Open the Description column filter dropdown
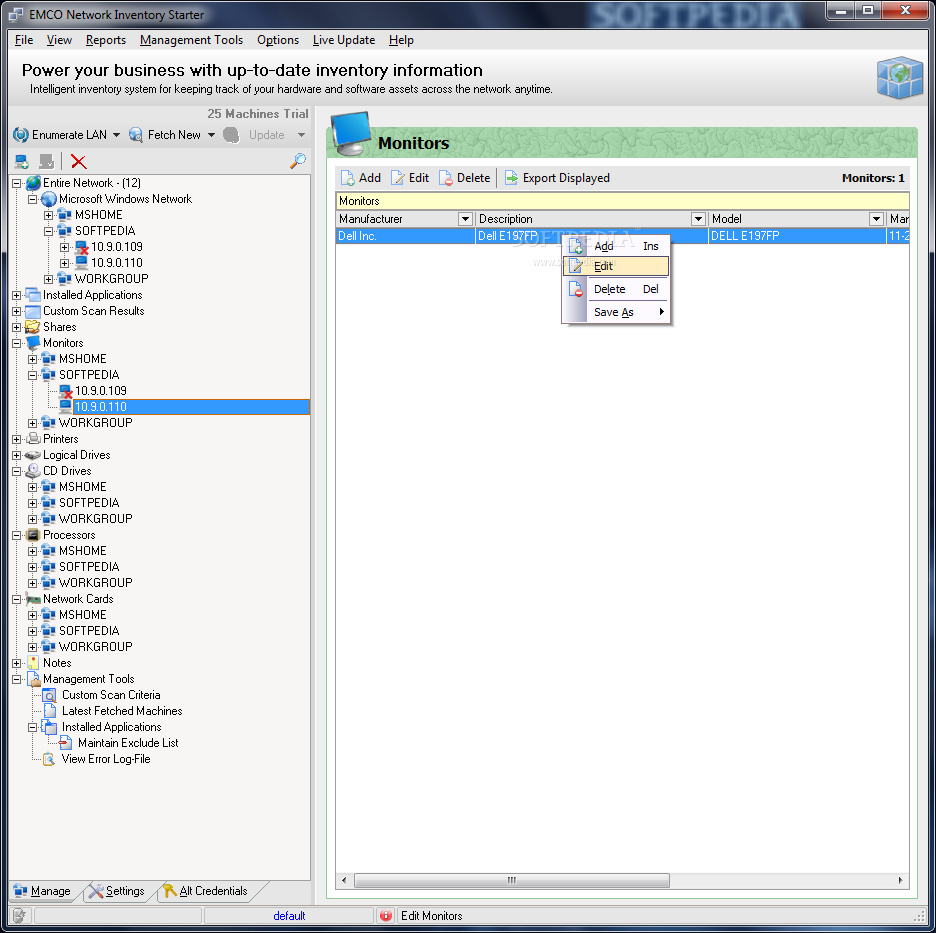Image resolution: width=936 pixels, height=933 pixels. tap(698, 219)
